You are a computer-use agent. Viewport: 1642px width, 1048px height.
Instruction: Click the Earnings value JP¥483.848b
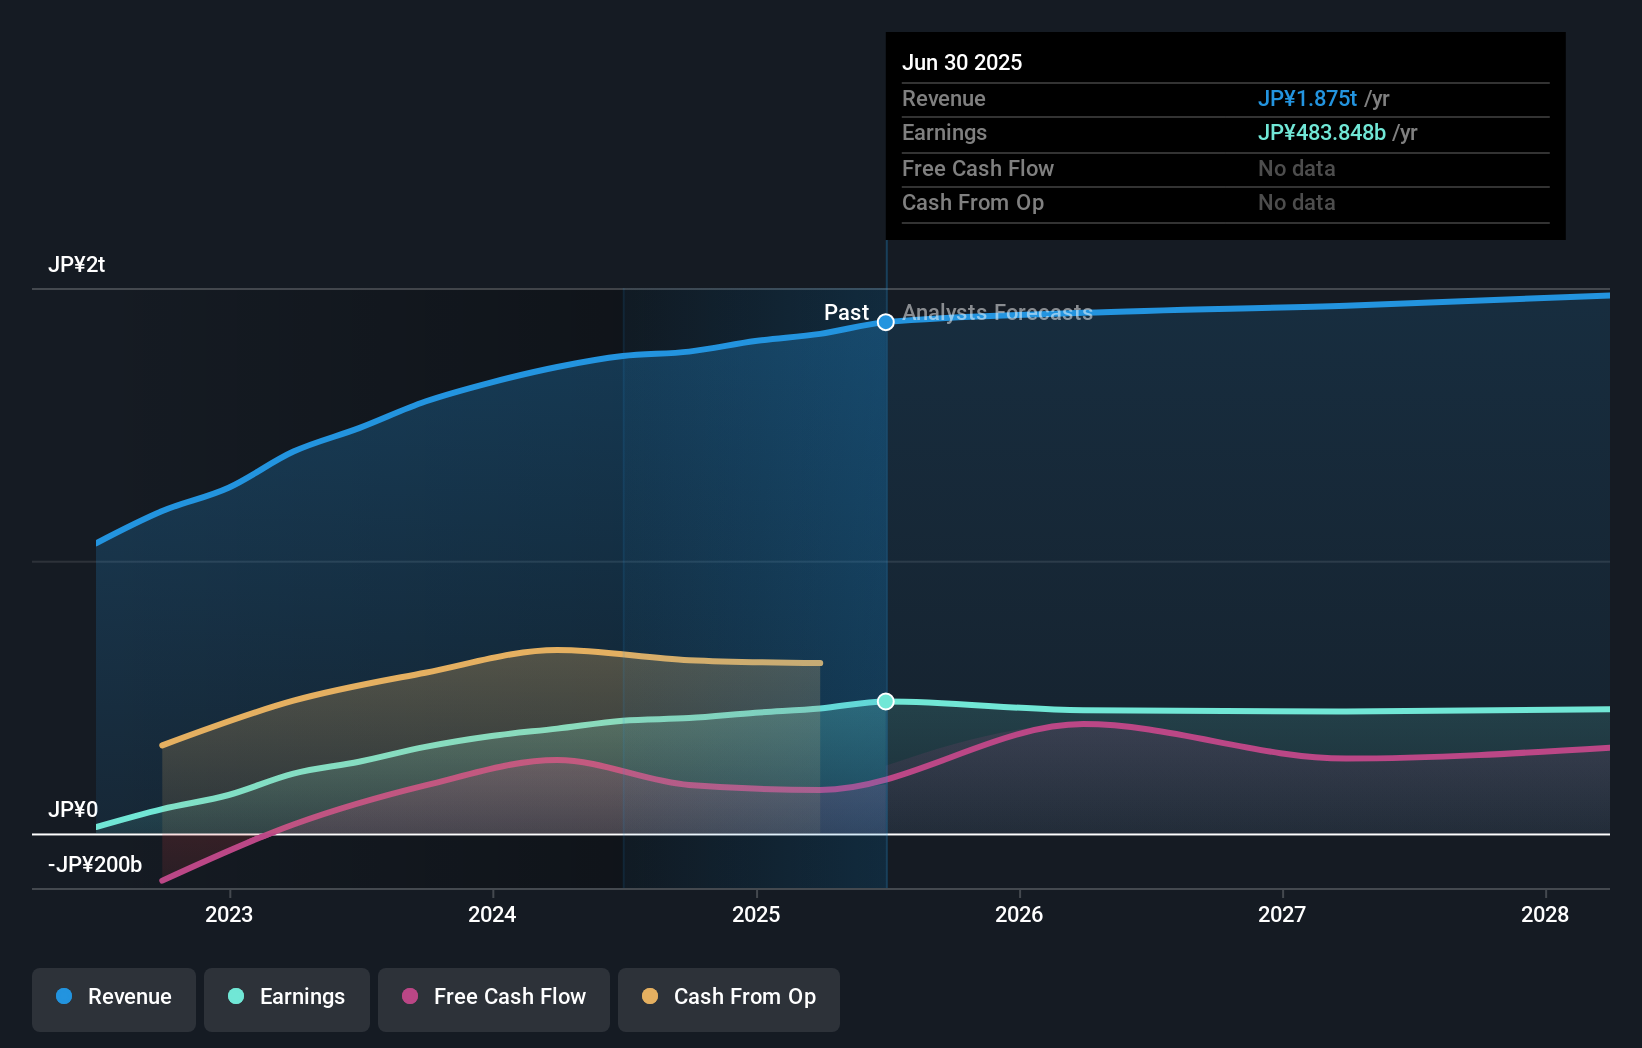1321,132
